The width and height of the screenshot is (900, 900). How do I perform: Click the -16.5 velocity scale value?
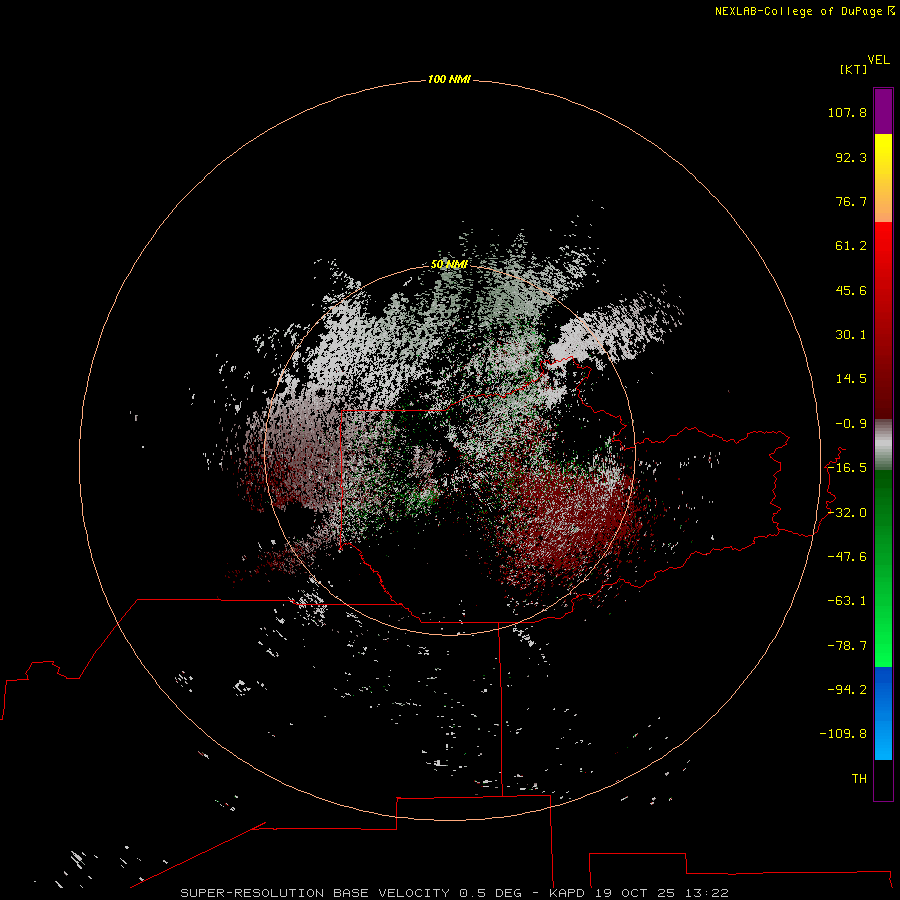point(847,468)
